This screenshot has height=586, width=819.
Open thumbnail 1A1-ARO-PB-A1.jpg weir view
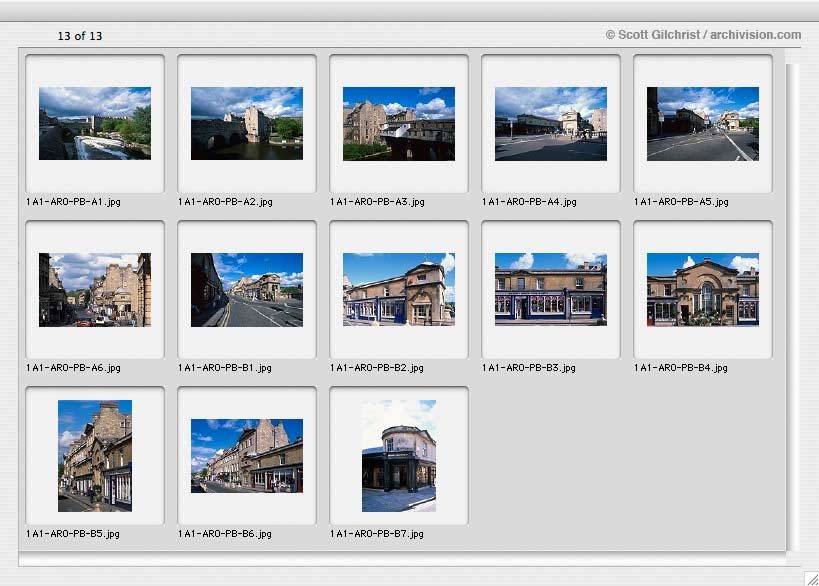point(95,123)
